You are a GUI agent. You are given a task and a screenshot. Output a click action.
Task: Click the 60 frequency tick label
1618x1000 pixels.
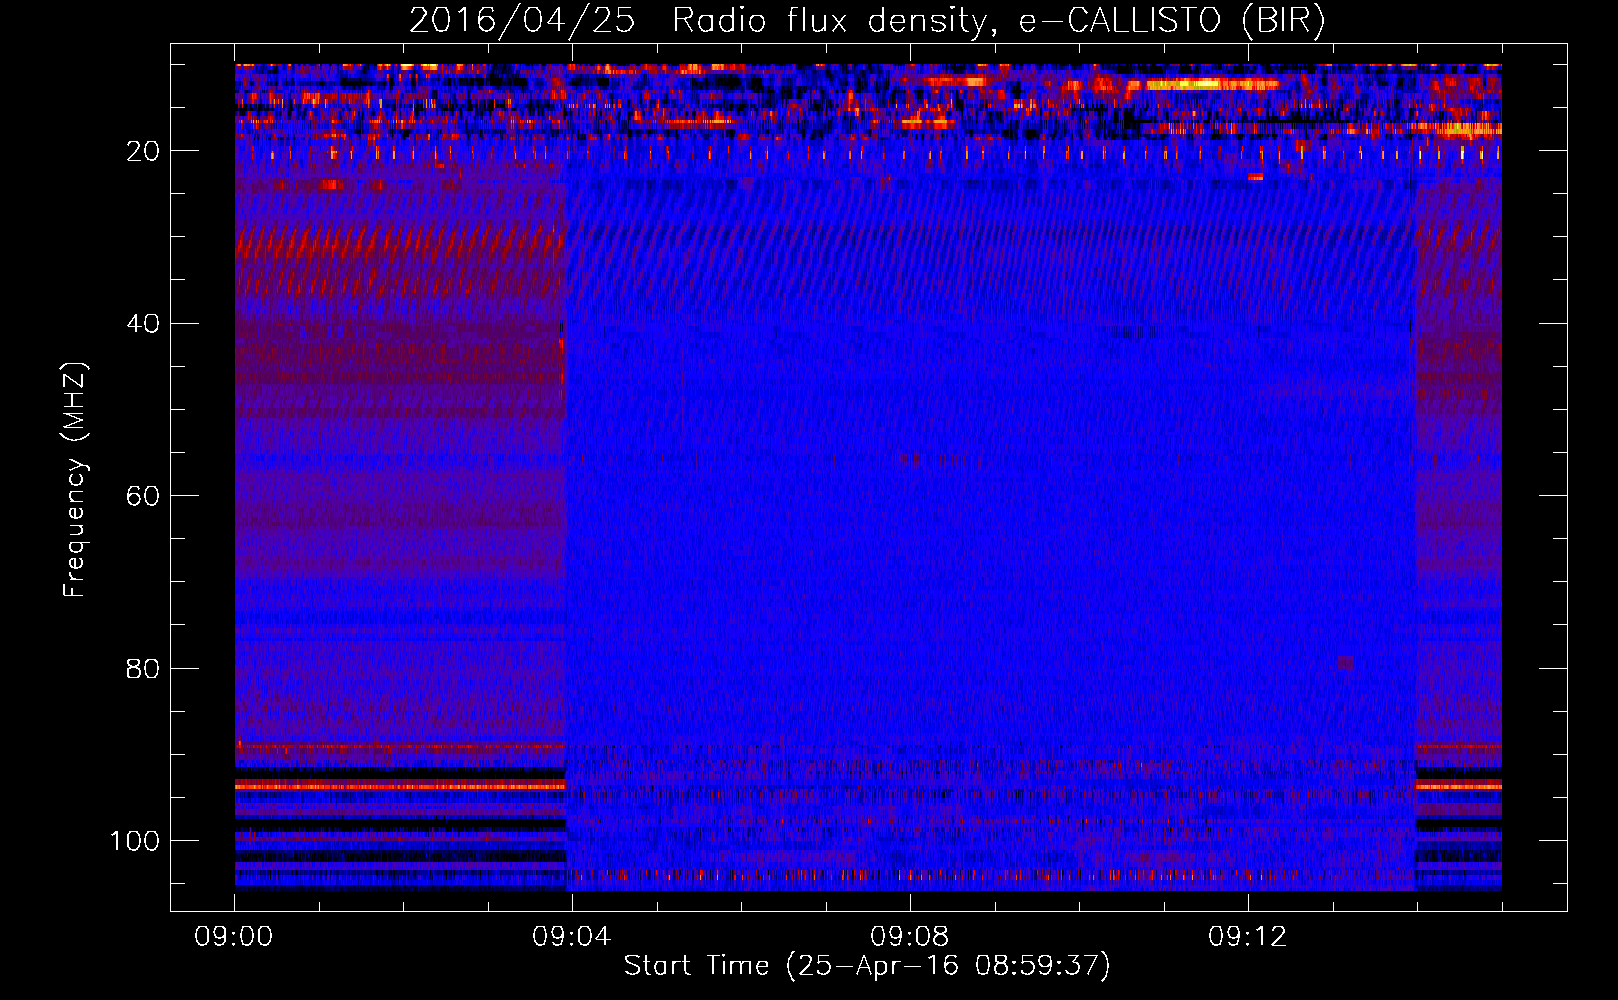click(144, 496)
